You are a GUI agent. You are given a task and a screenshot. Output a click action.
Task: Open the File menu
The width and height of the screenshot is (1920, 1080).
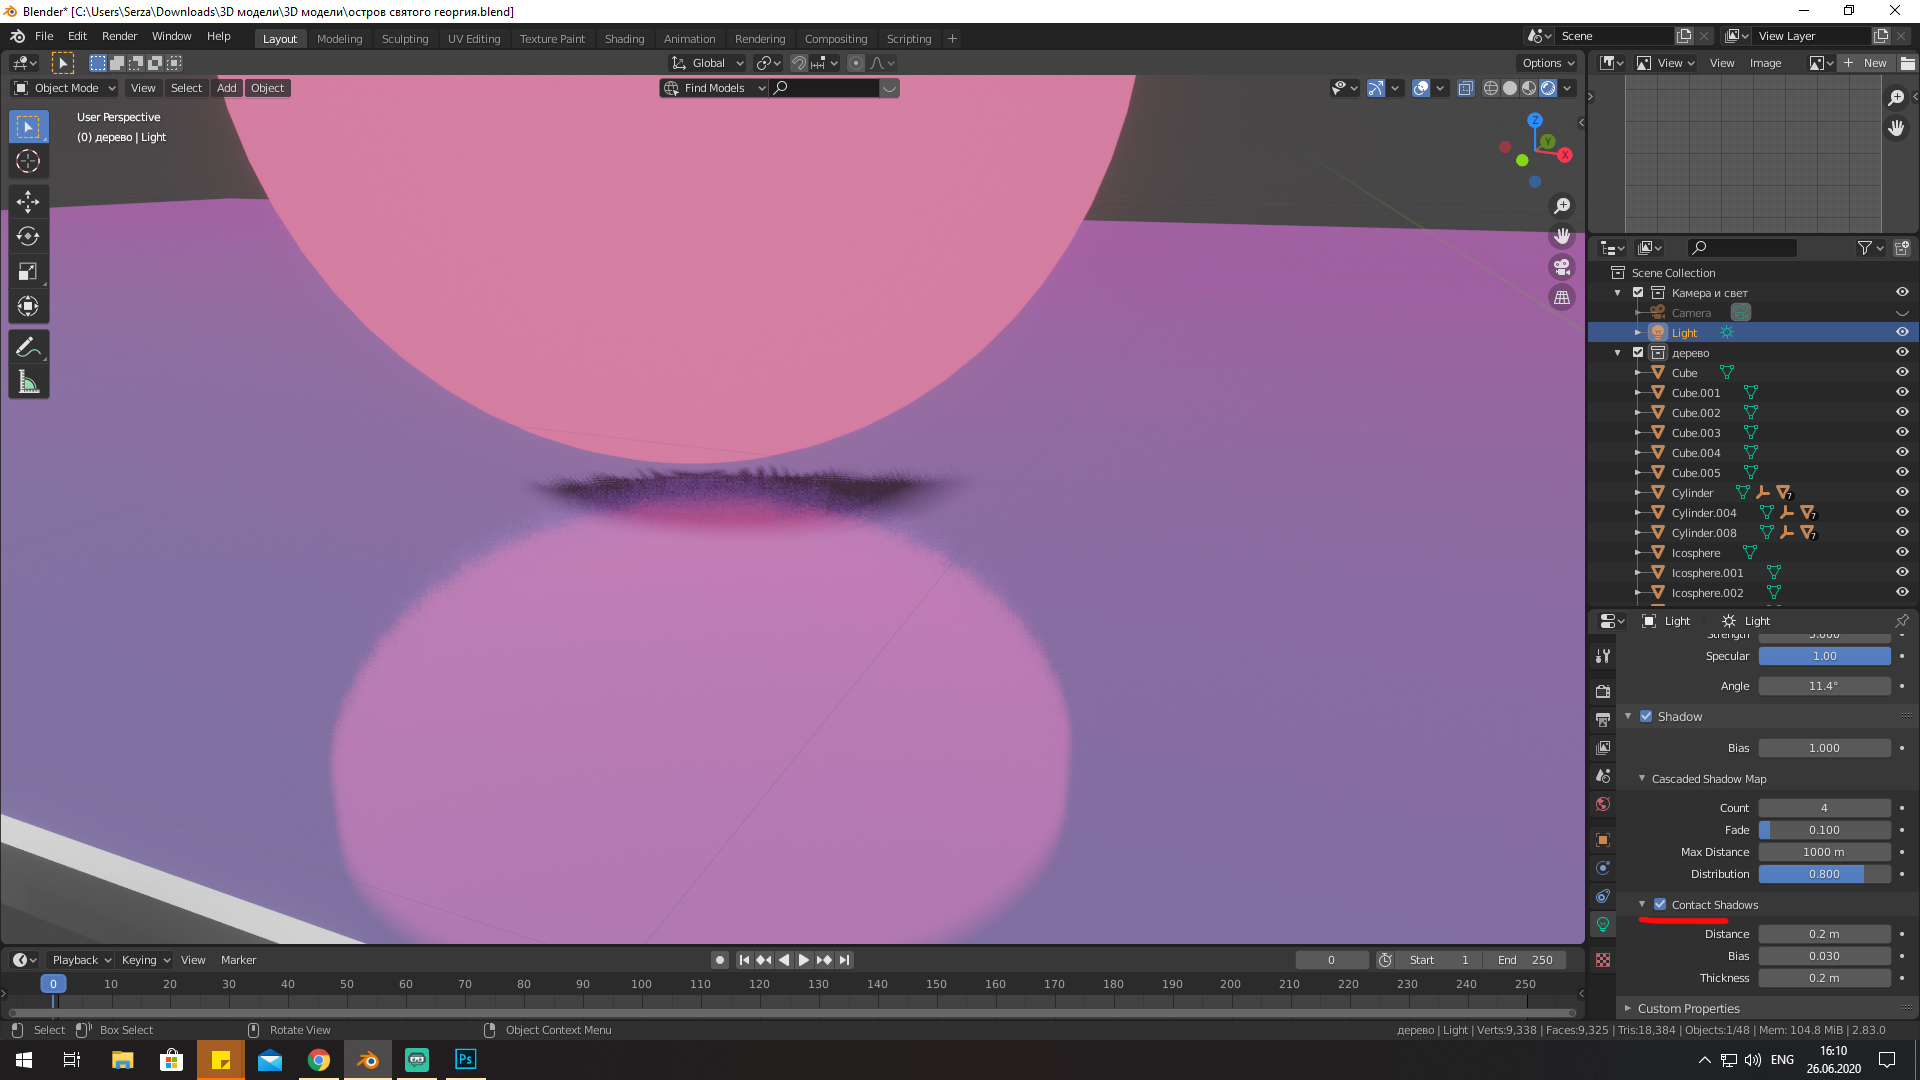[44, 36]
